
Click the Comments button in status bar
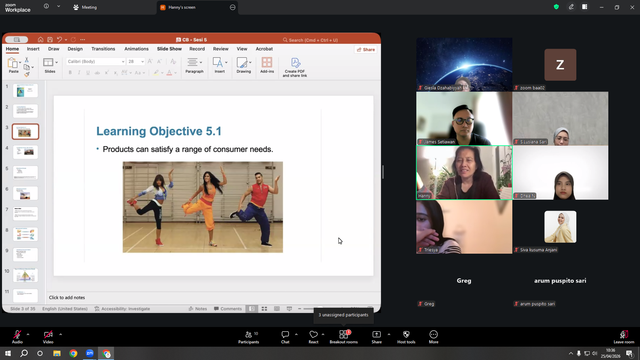tap(228, 309)
